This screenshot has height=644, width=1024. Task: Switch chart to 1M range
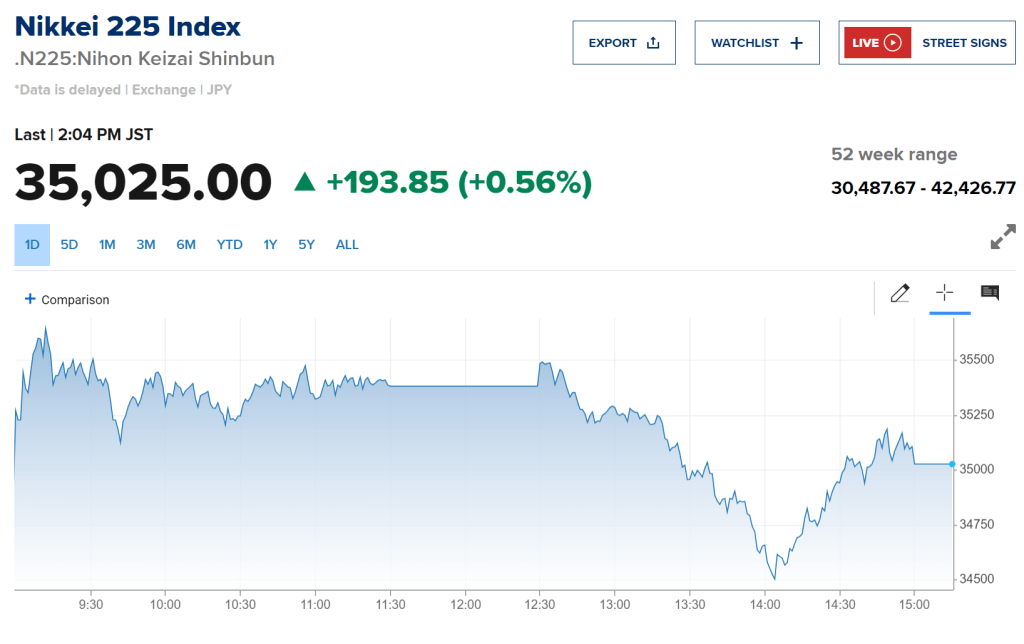coord(107,245)
